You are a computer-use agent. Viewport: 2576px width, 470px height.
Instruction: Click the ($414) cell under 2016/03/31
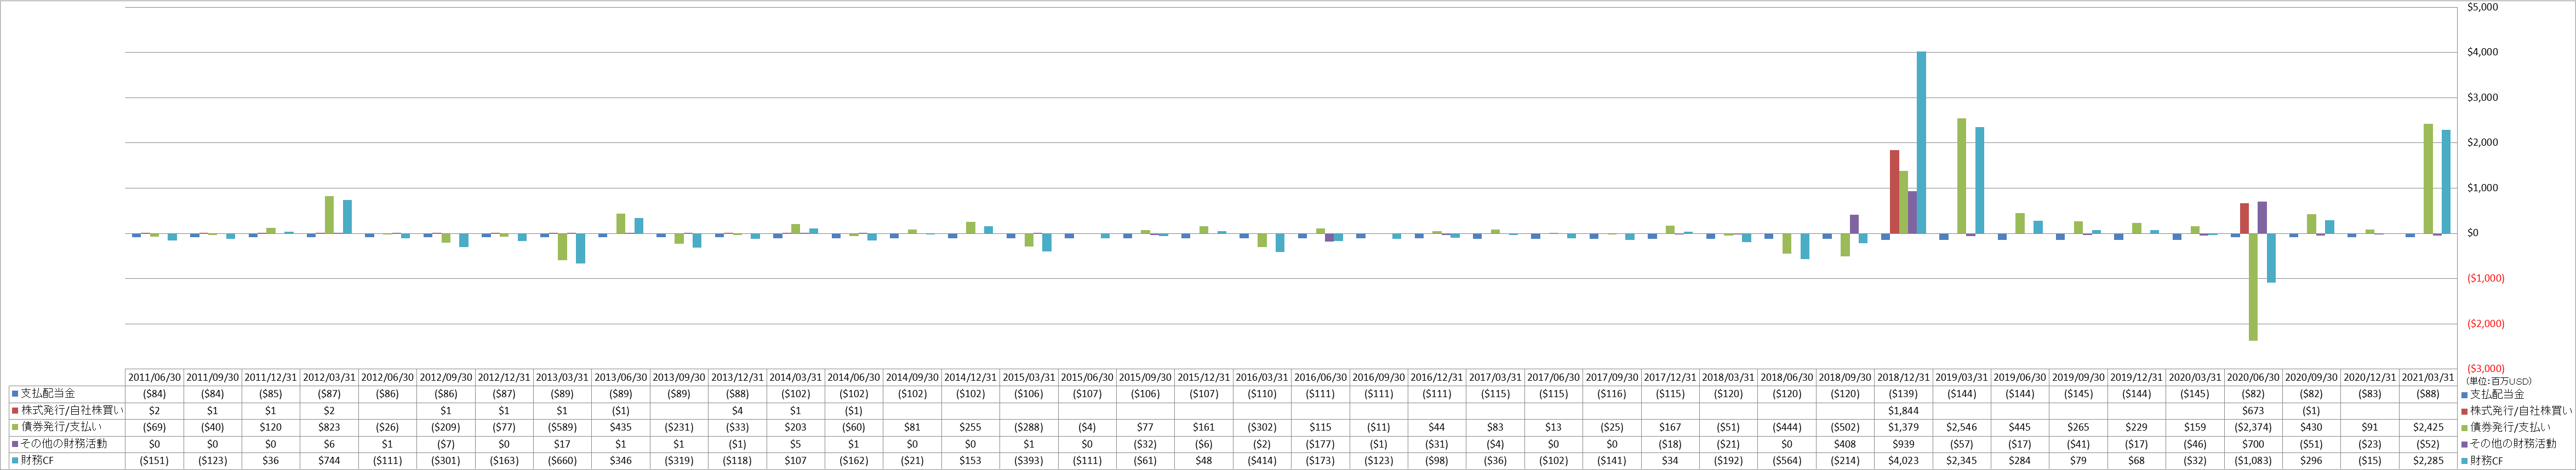click(1262, 461)
